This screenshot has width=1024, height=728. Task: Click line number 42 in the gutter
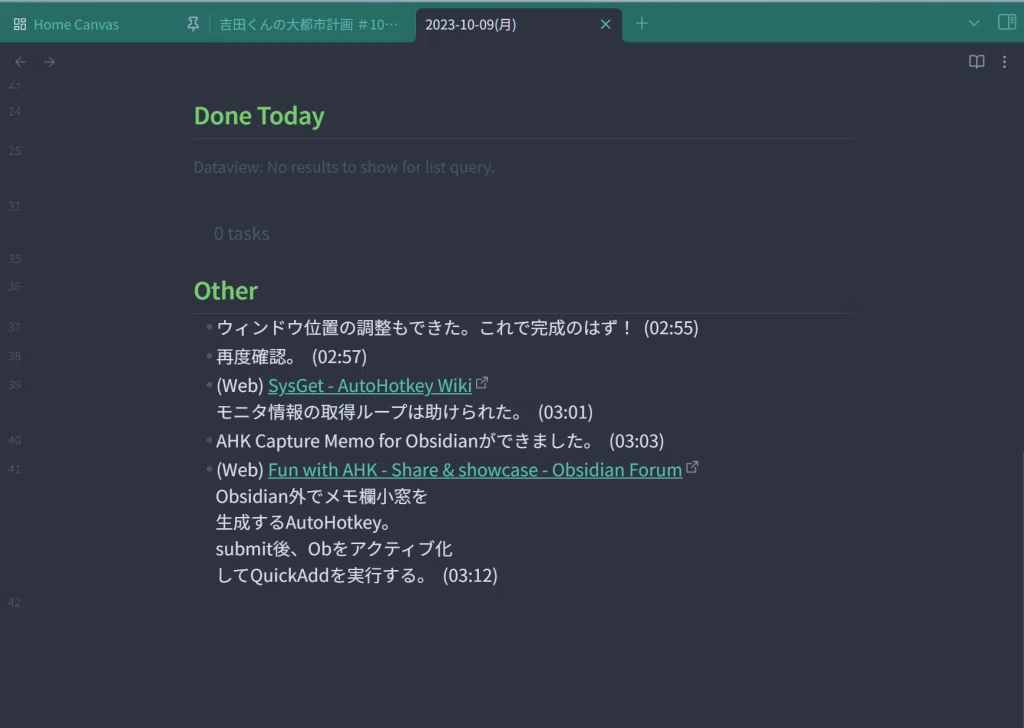14,603
